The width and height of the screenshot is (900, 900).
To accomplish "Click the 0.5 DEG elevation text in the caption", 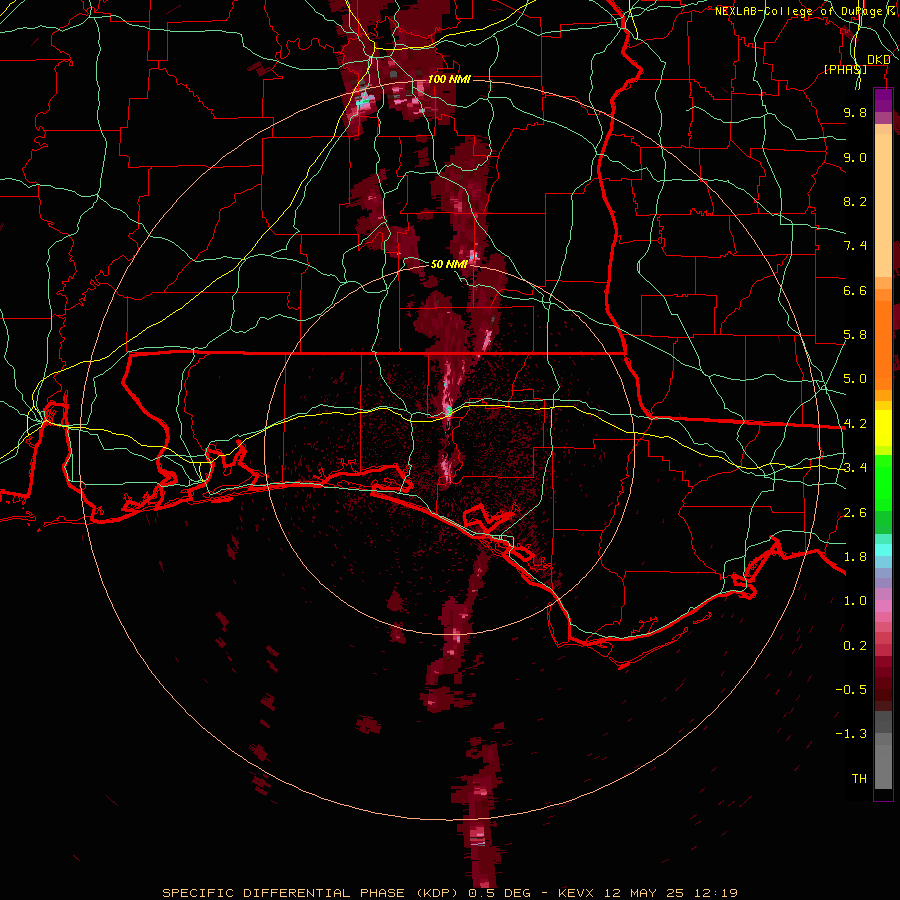I will click(x=499, y=893).
